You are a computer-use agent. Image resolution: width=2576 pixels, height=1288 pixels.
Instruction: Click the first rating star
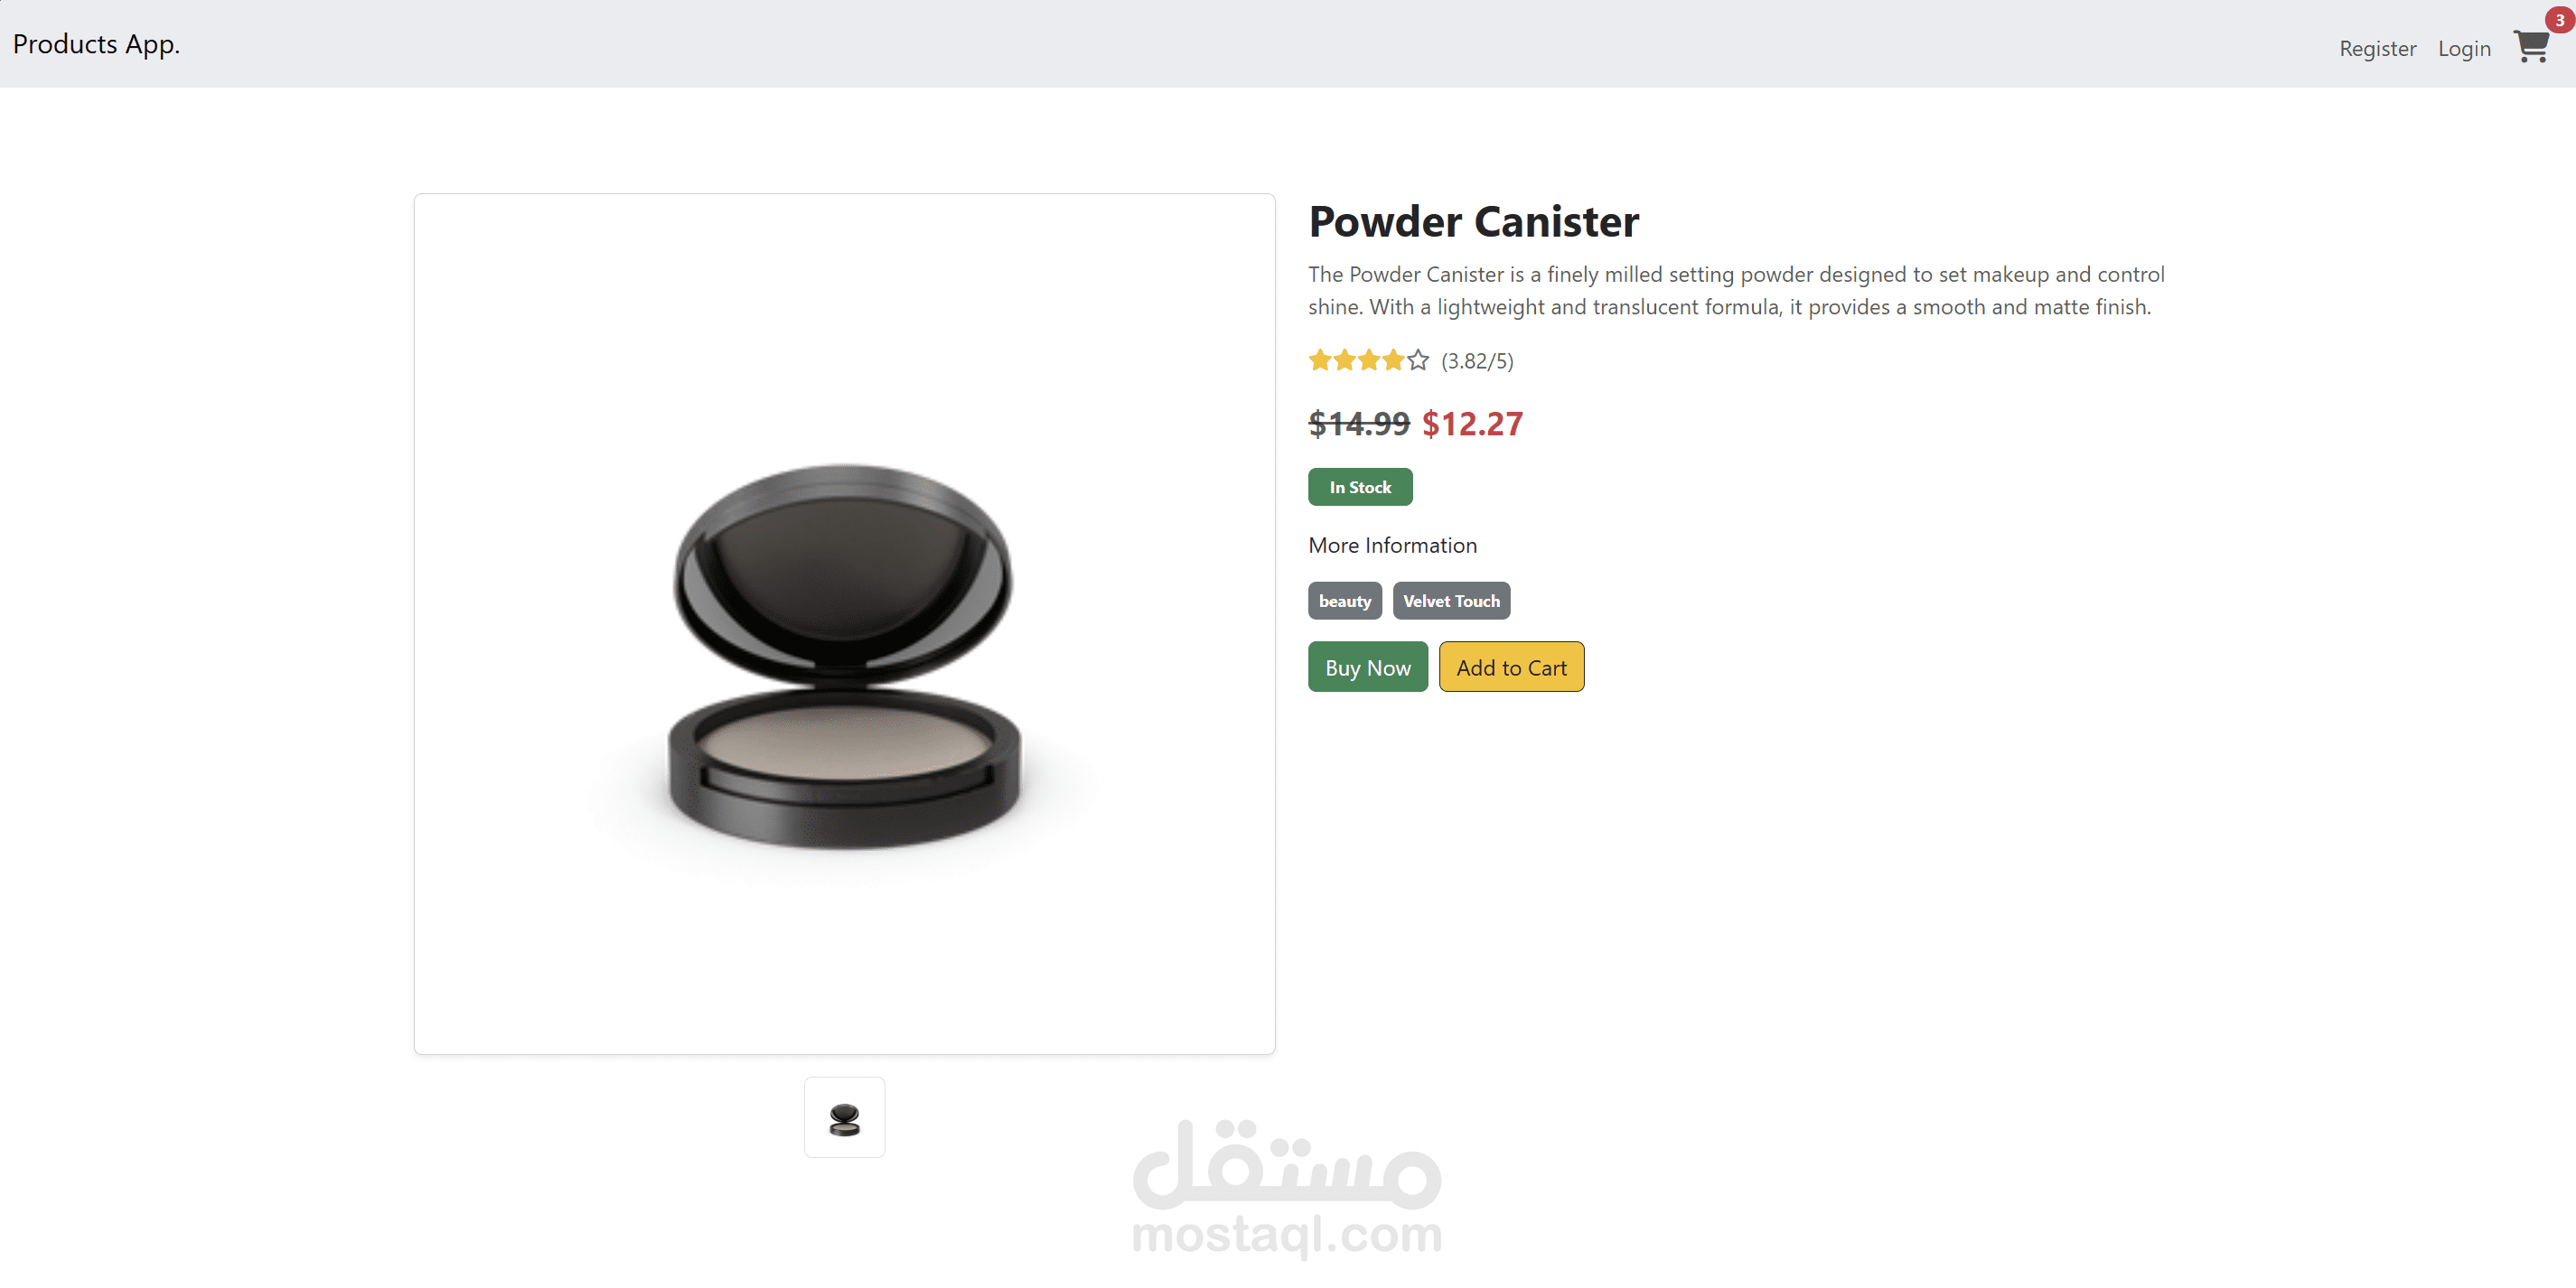1320,360
